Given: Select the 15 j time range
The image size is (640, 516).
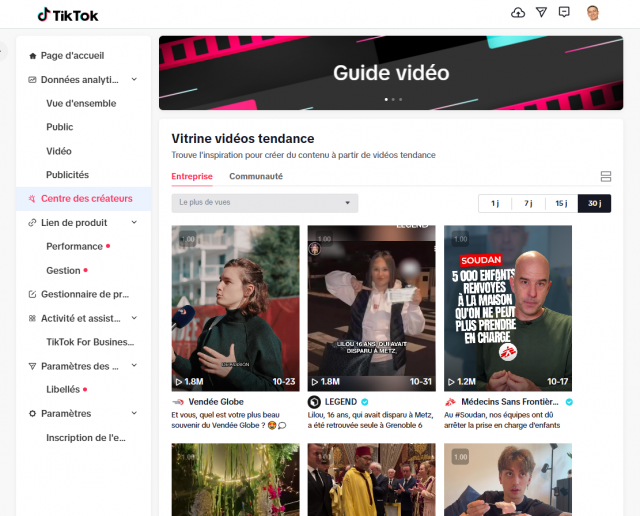Looking at the screenshot, I should point(561,203).
